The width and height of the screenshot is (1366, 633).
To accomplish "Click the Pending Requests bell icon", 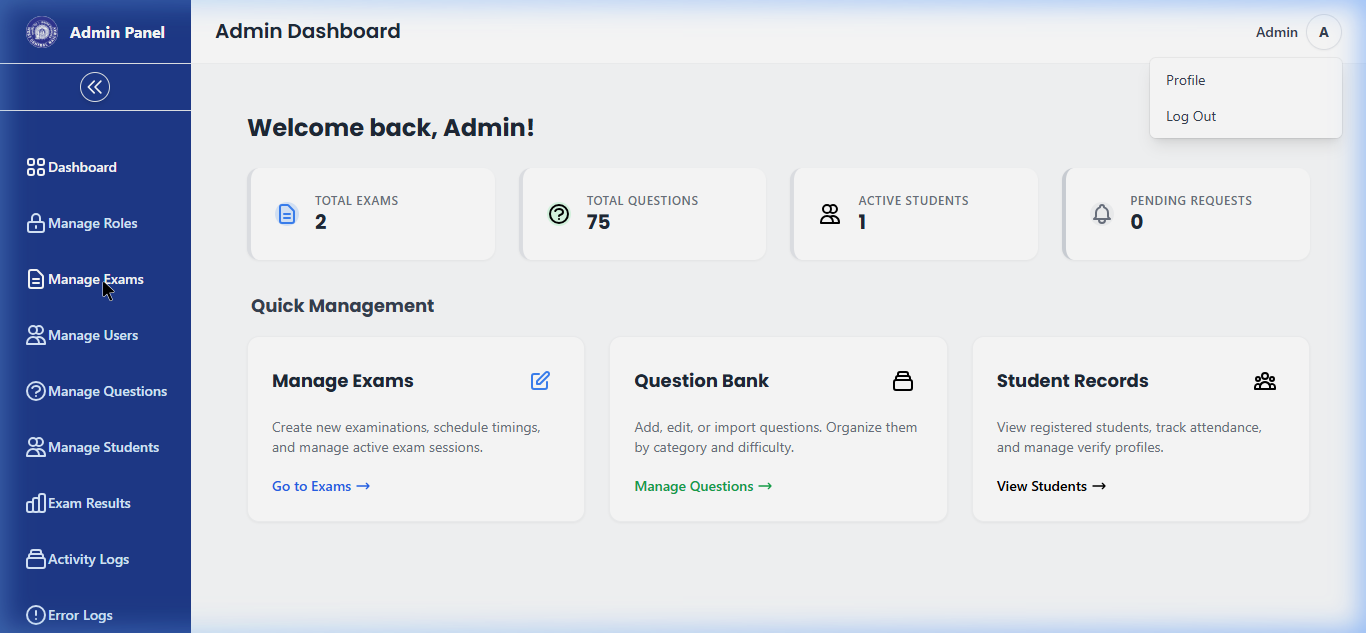I will [1102, 214].
